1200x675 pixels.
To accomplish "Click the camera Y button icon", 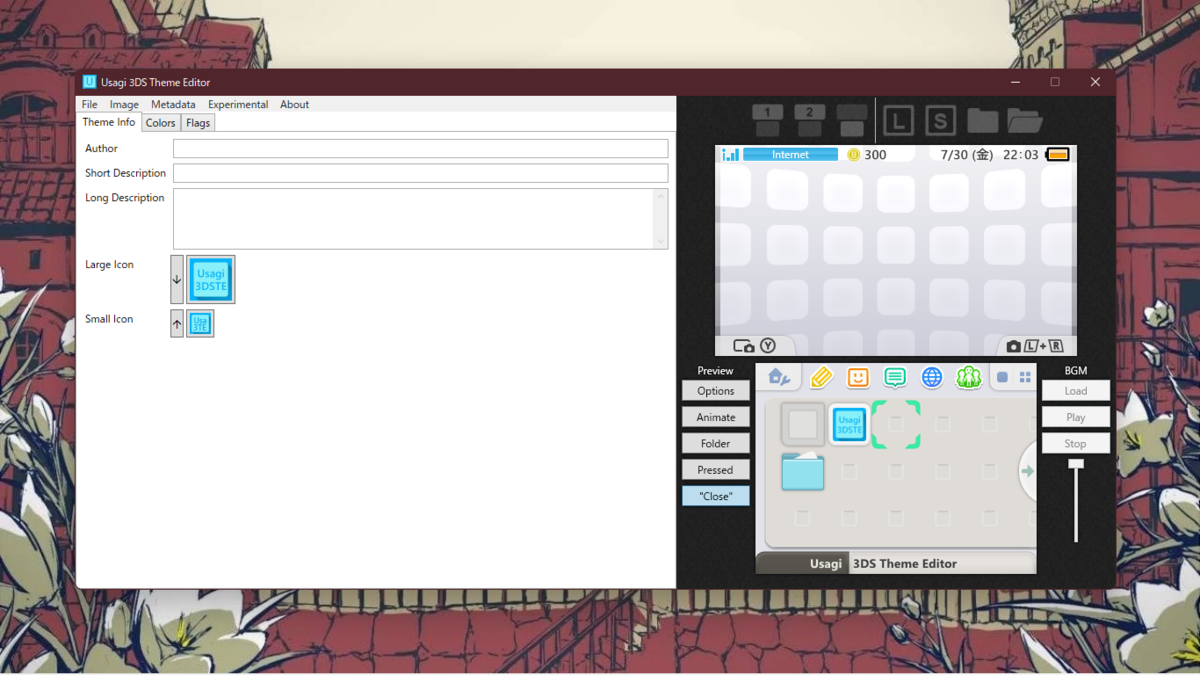I will coord(755,346).
